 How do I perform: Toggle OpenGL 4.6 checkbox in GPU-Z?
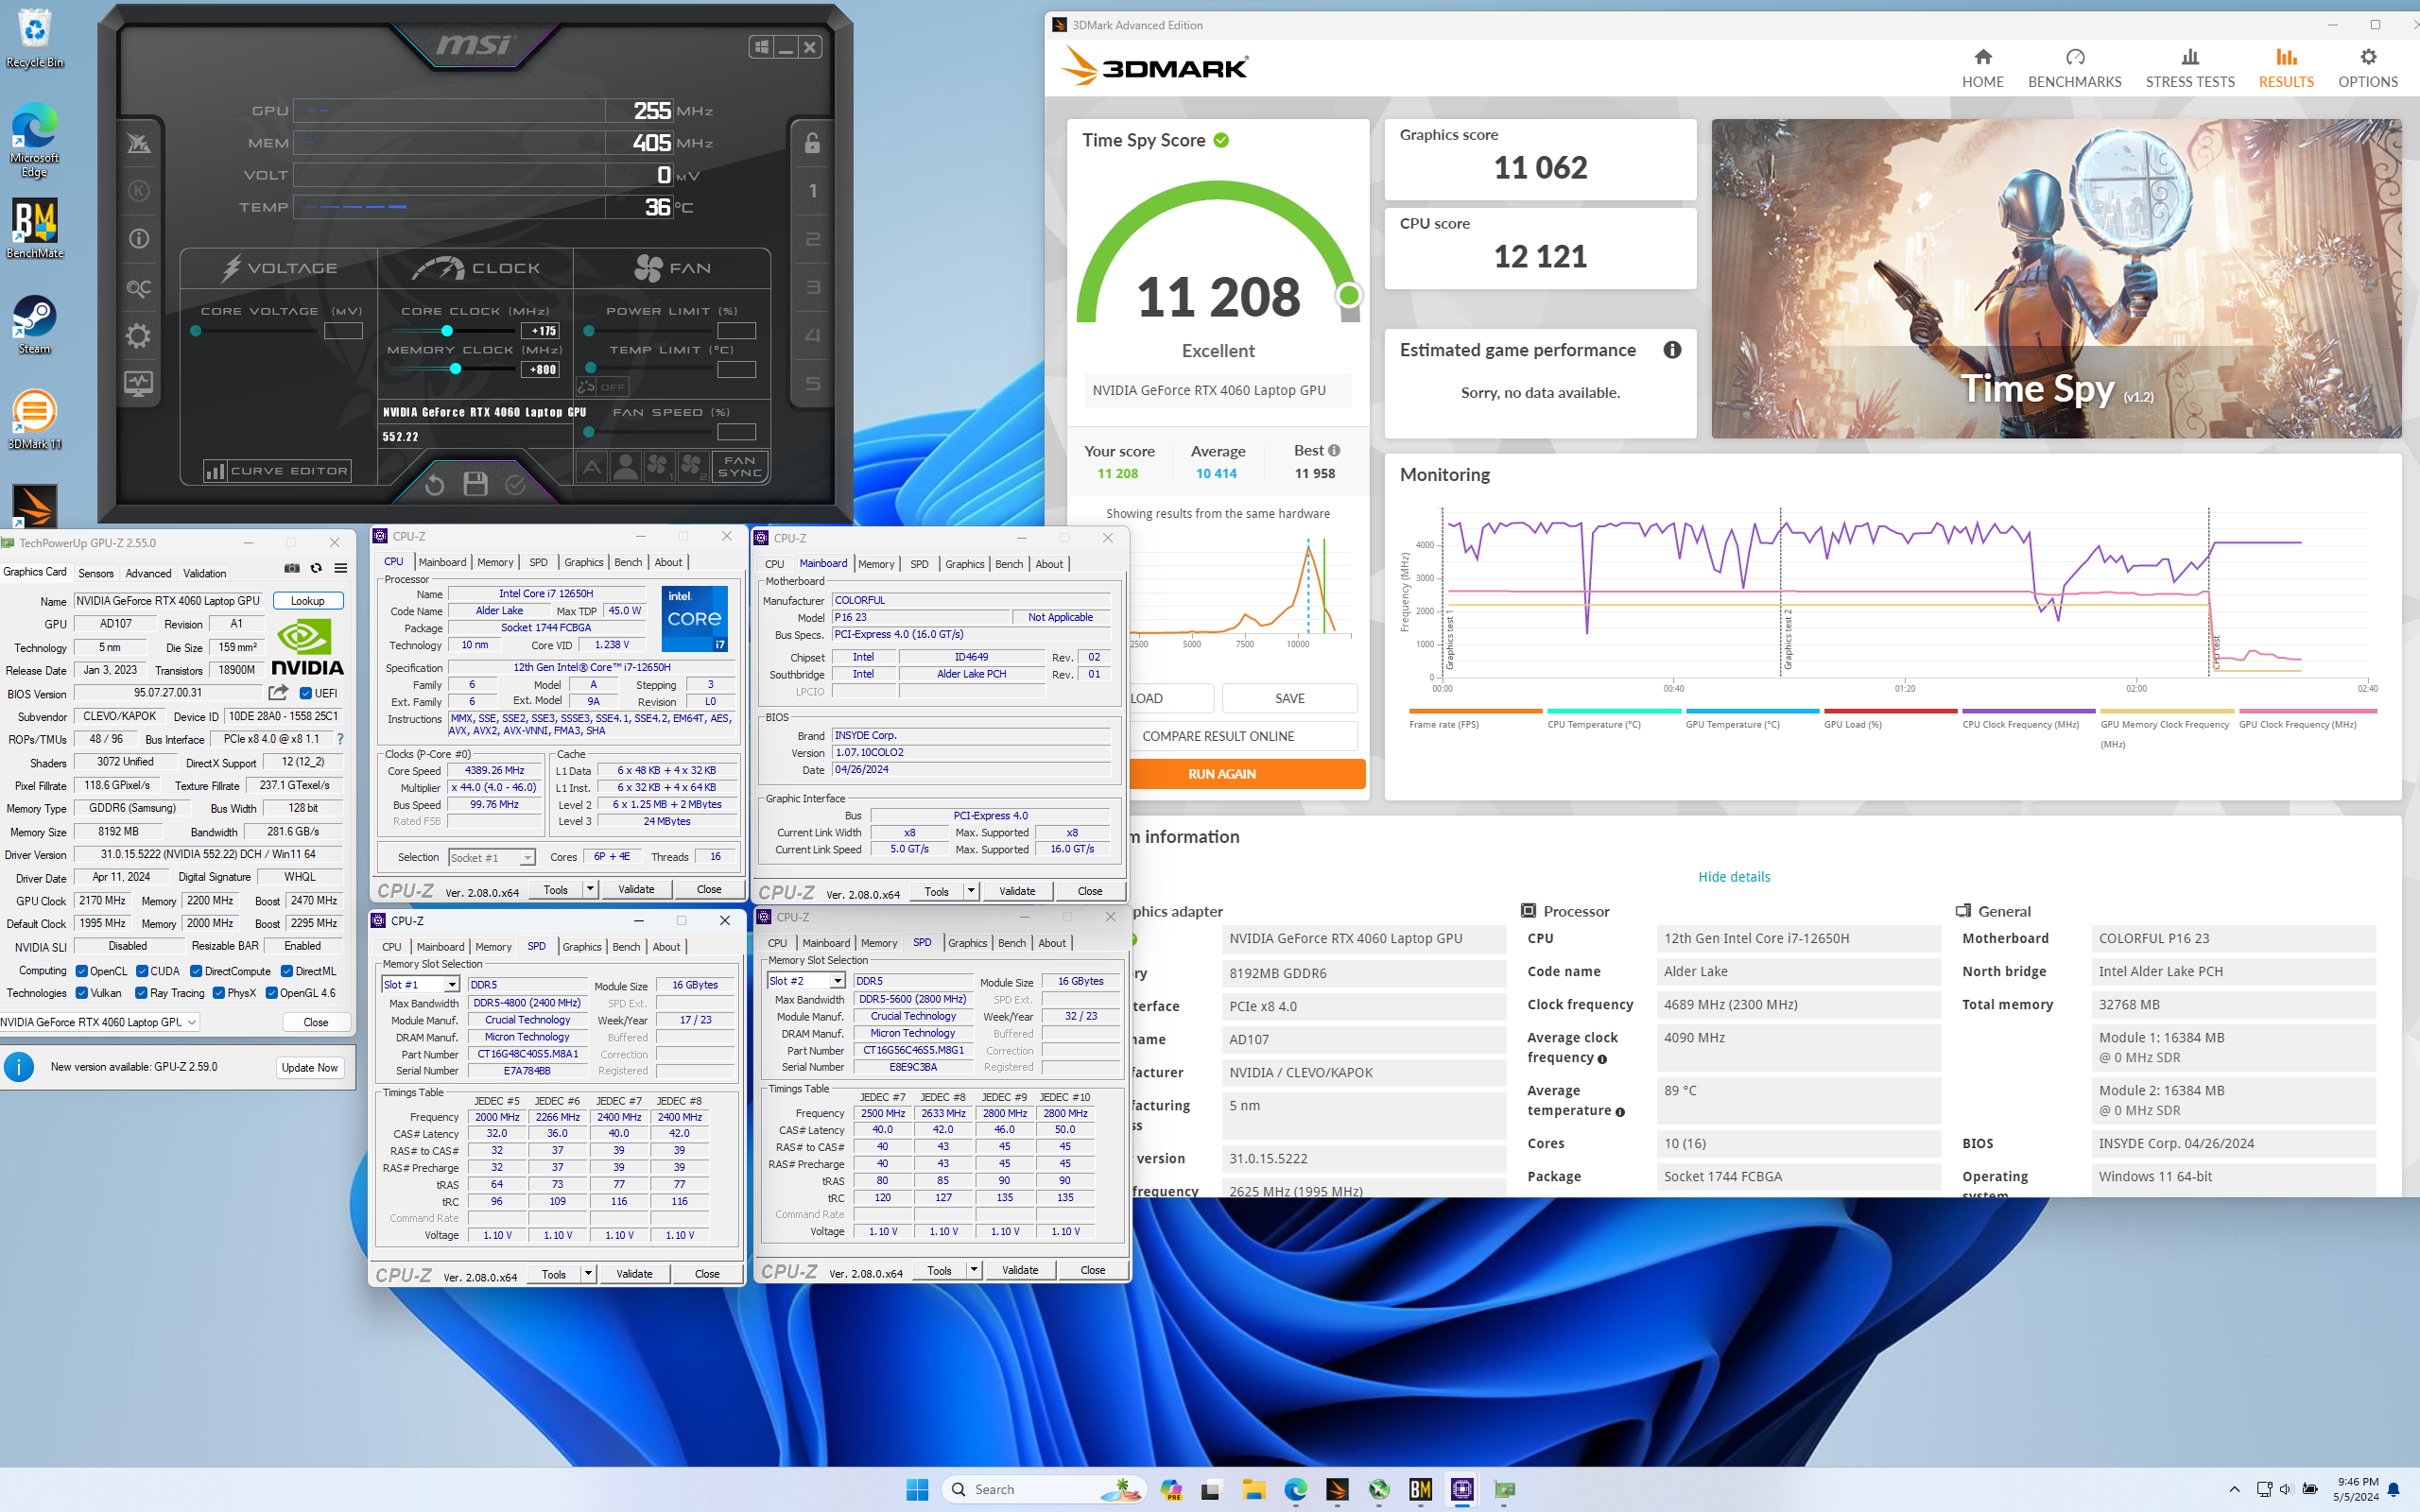271,993
